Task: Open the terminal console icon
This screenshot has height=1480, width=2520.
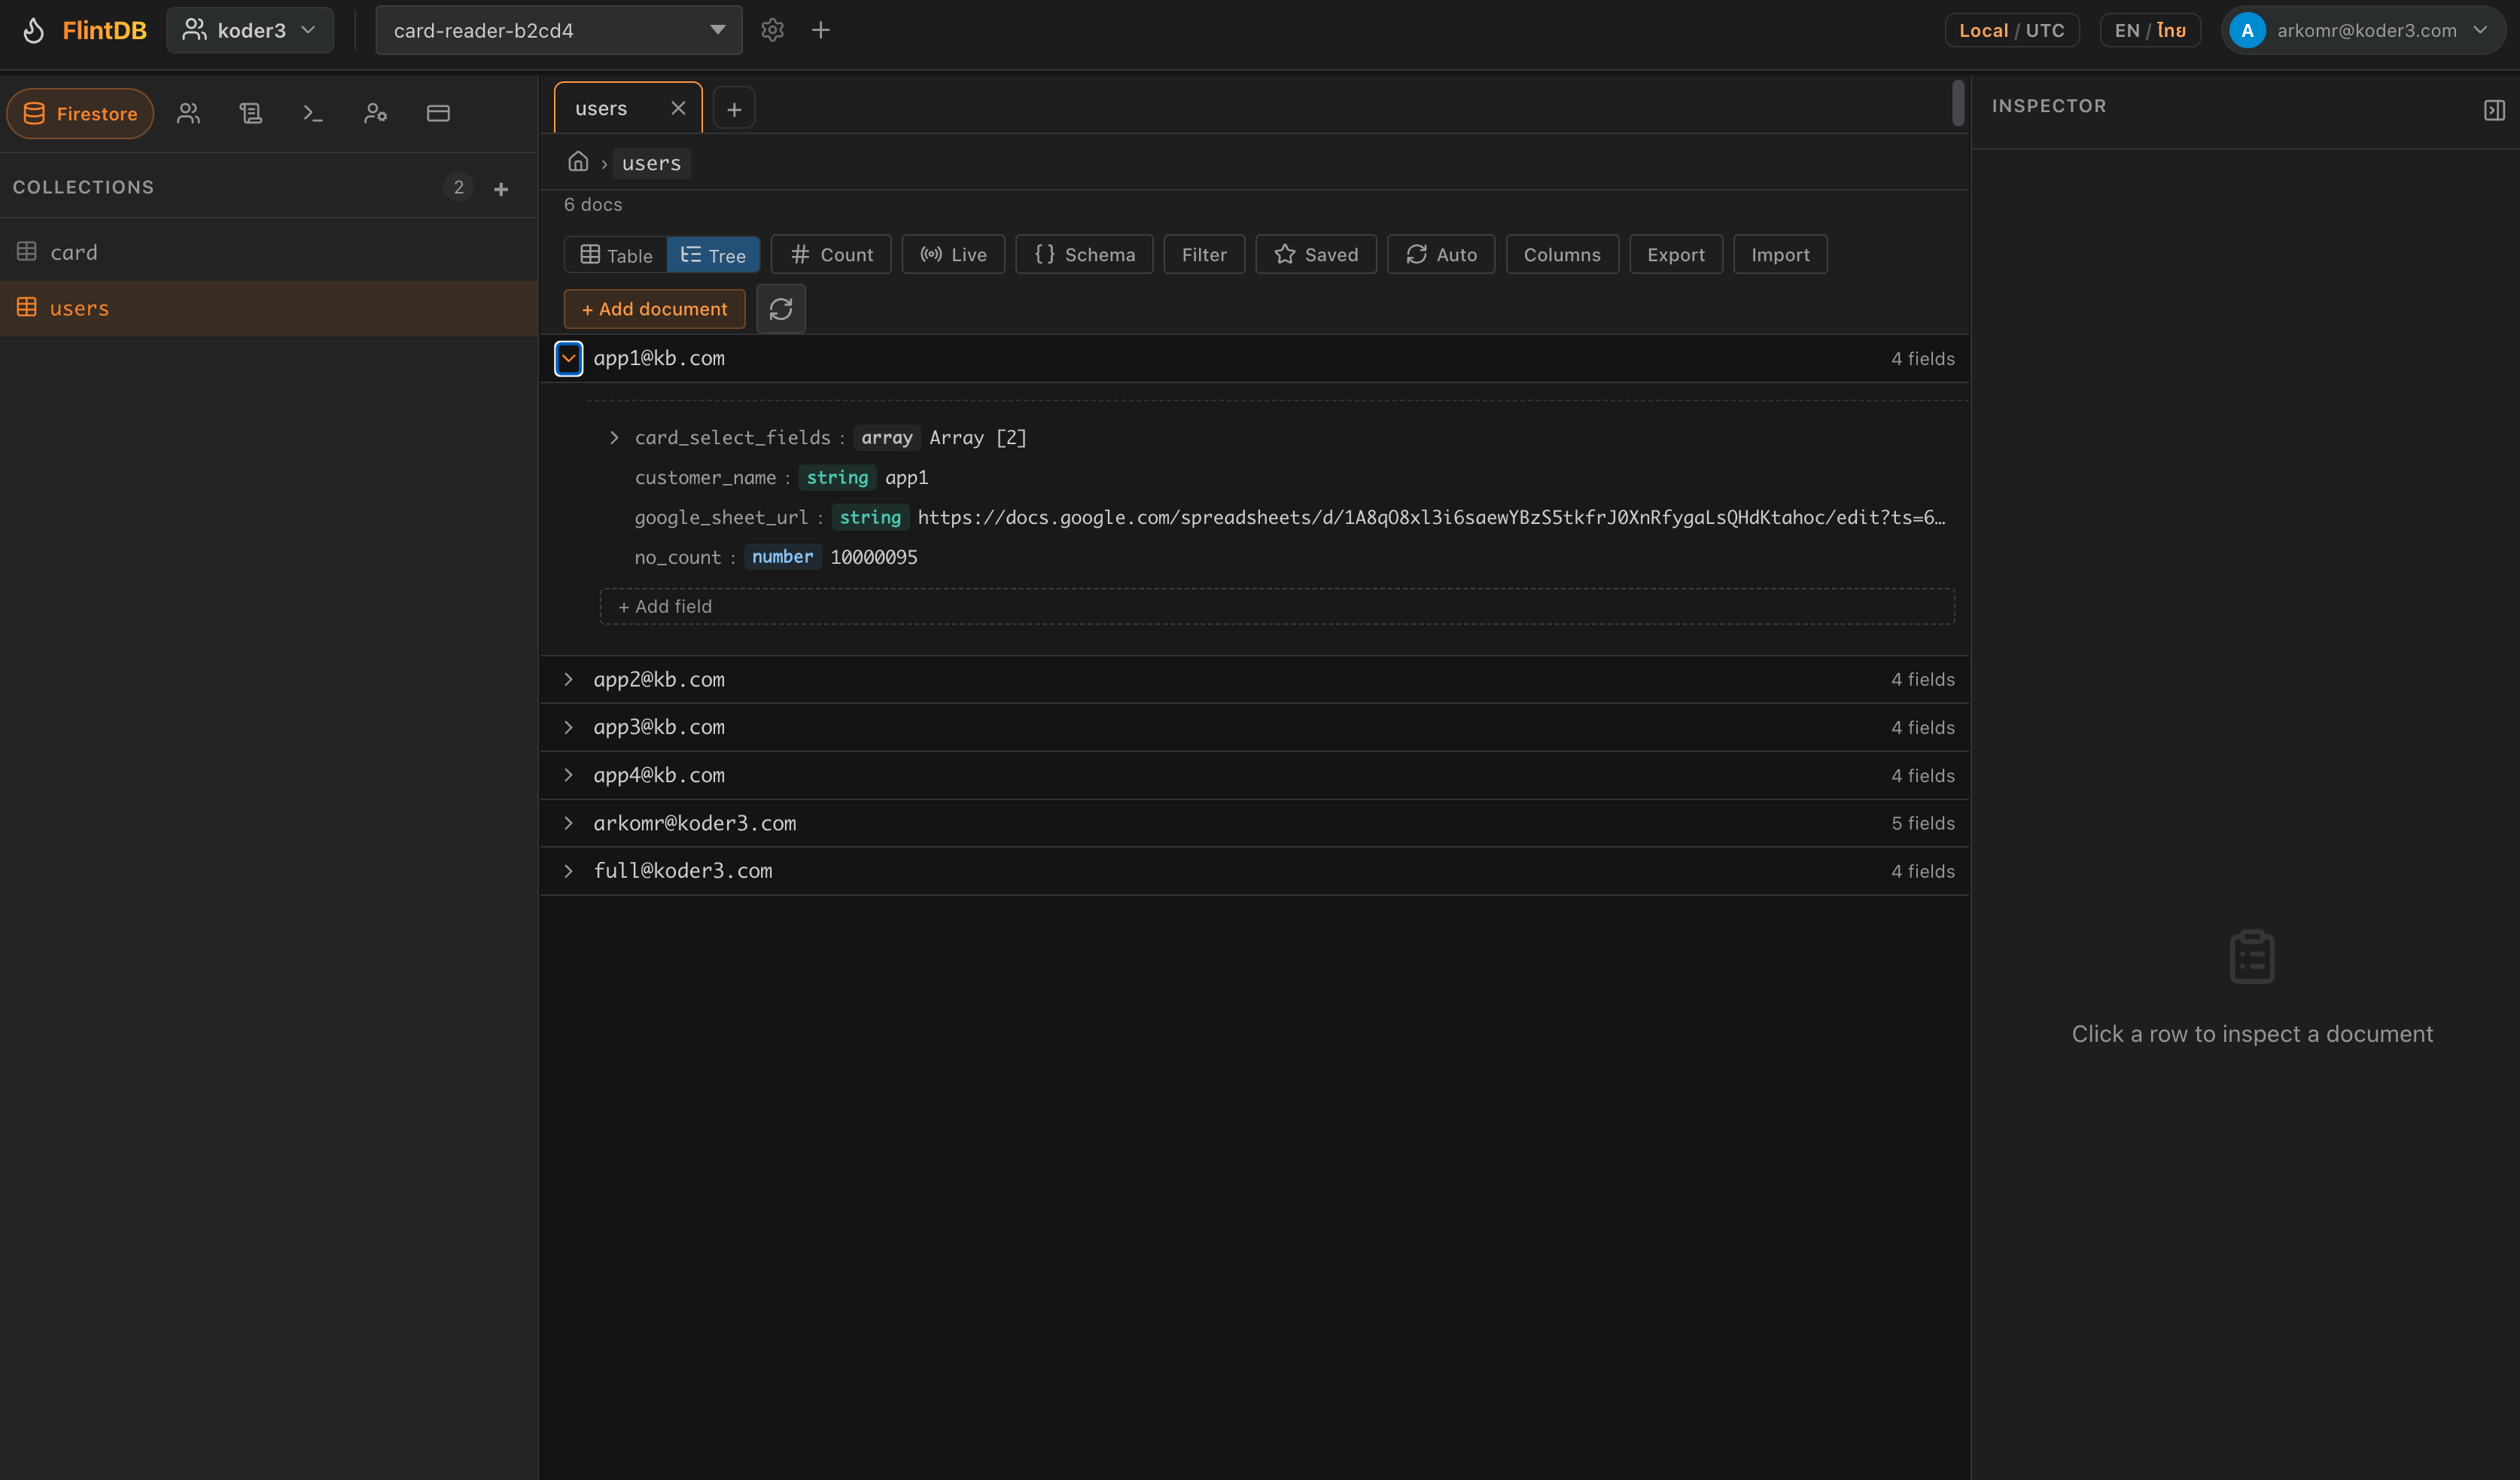Action: click(313, 113)
